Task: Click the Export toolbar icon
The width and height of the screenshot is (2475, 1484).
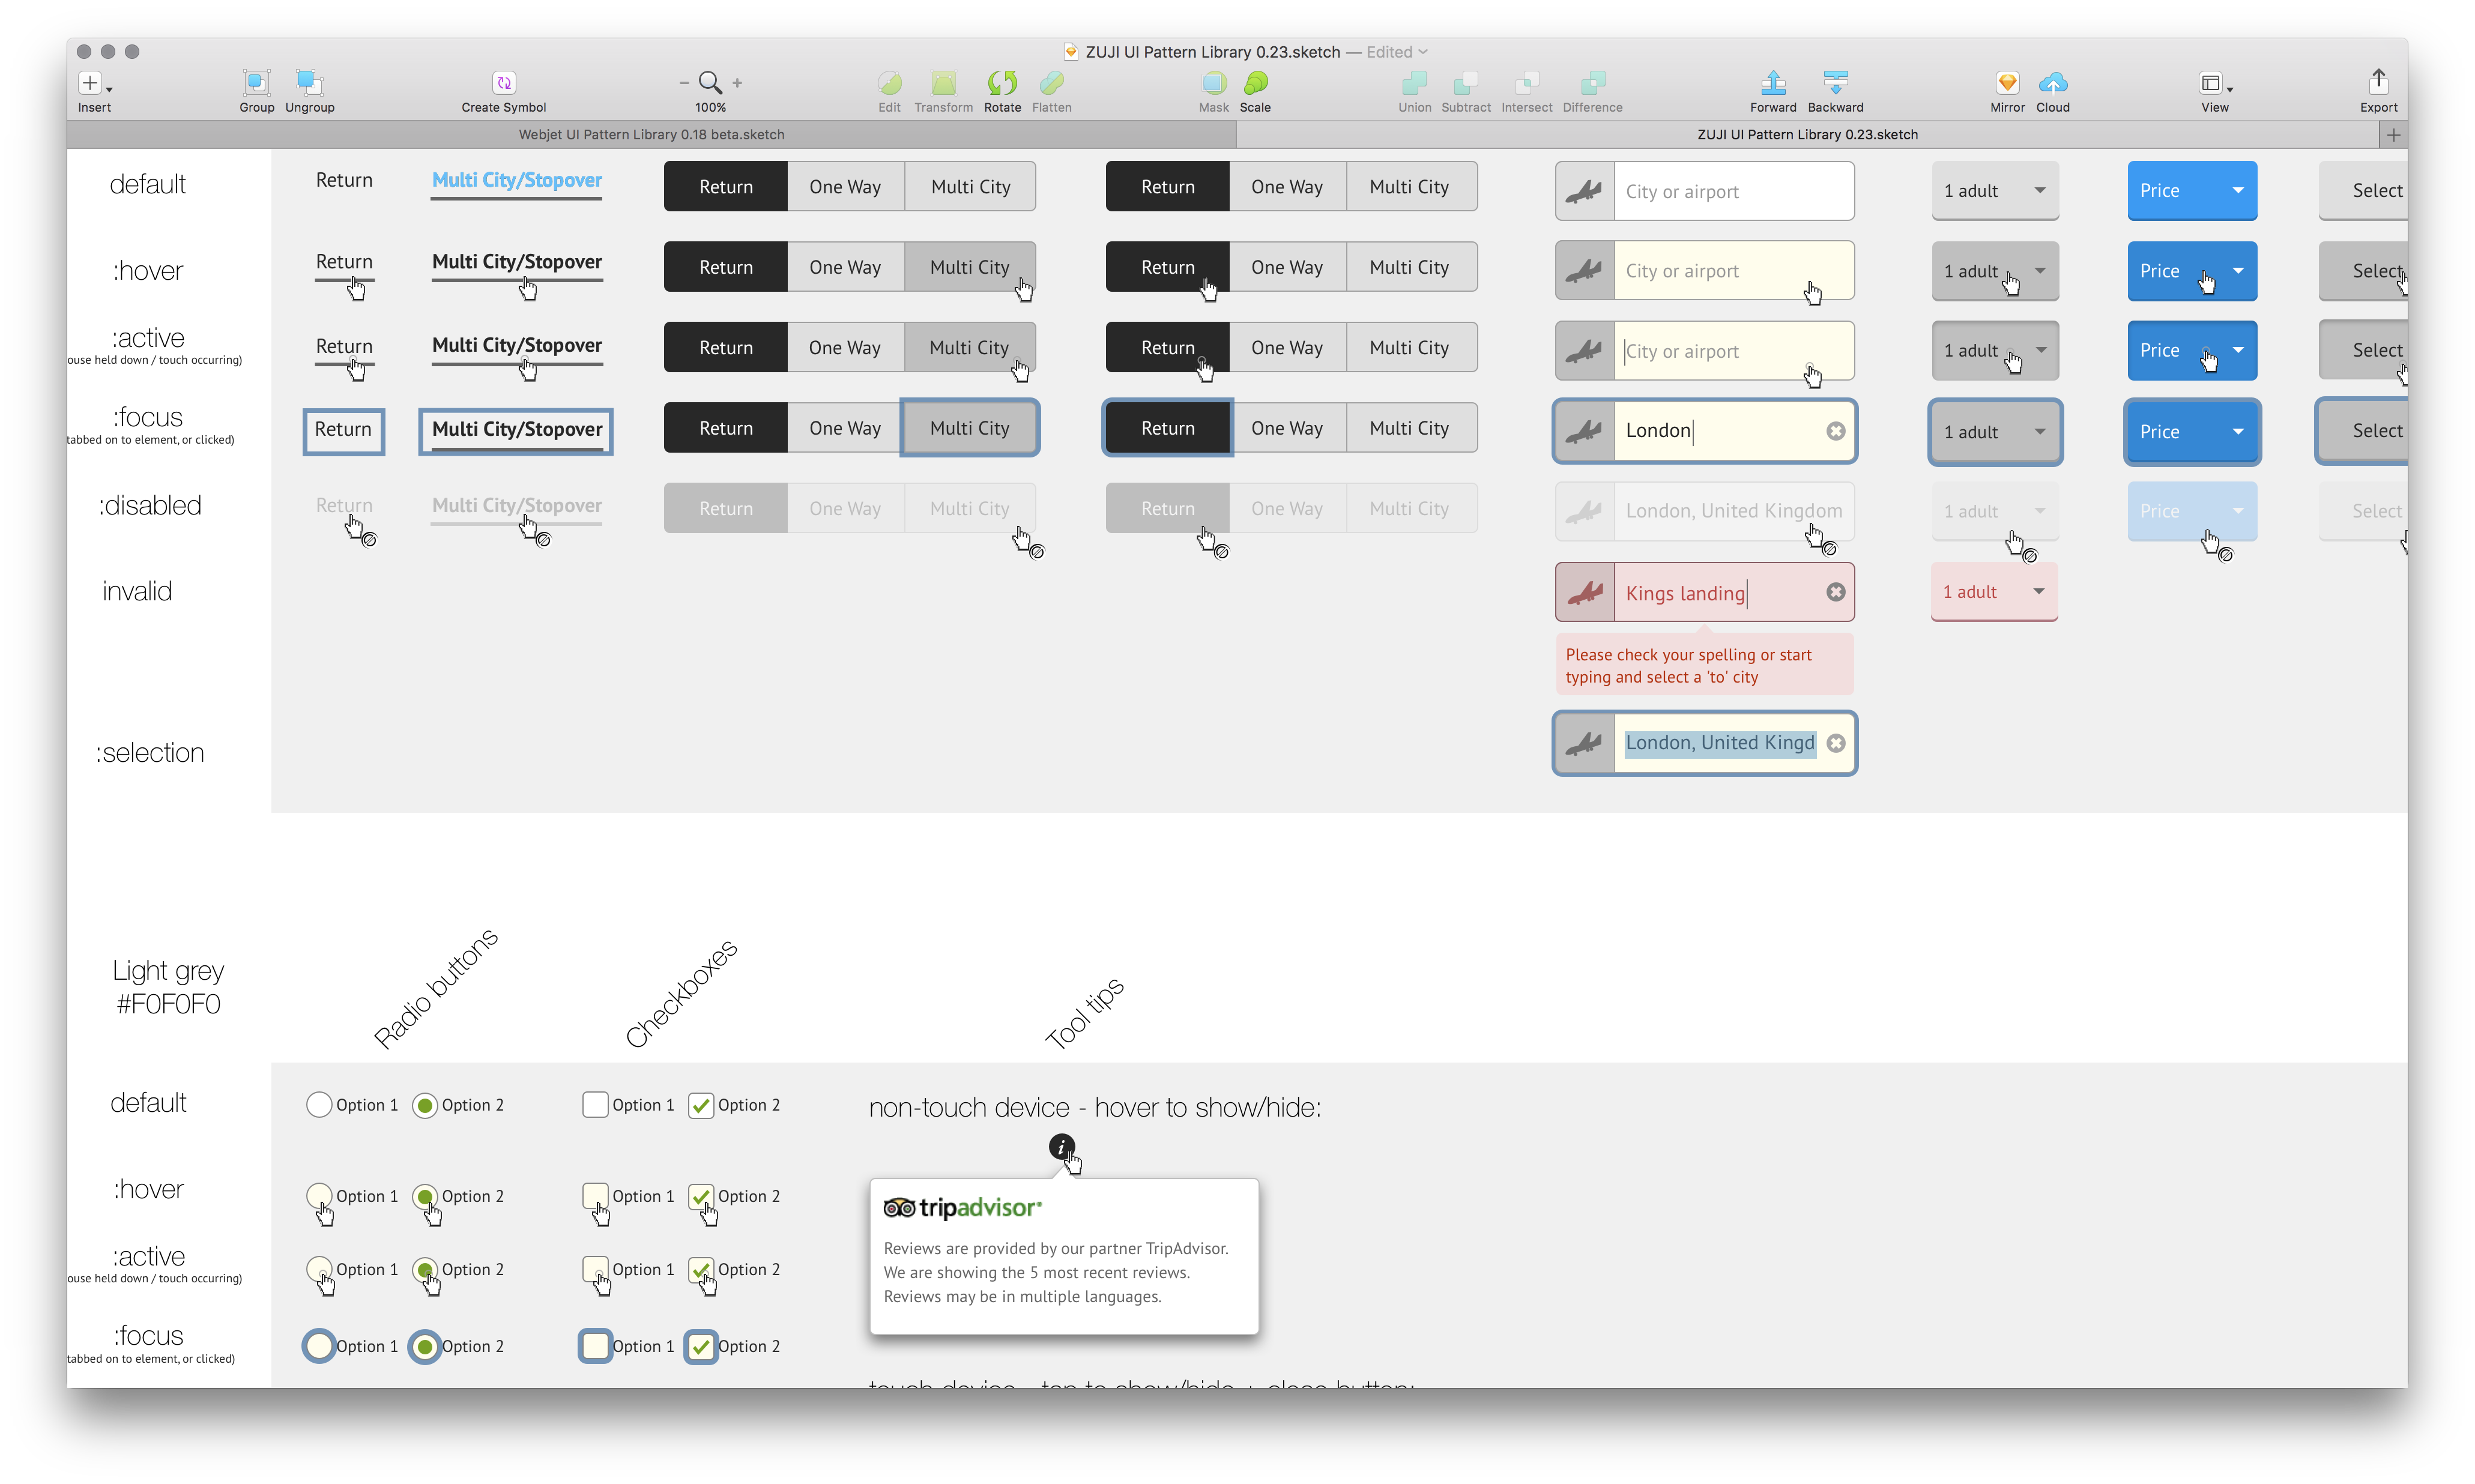Action: click(2378, 81)
